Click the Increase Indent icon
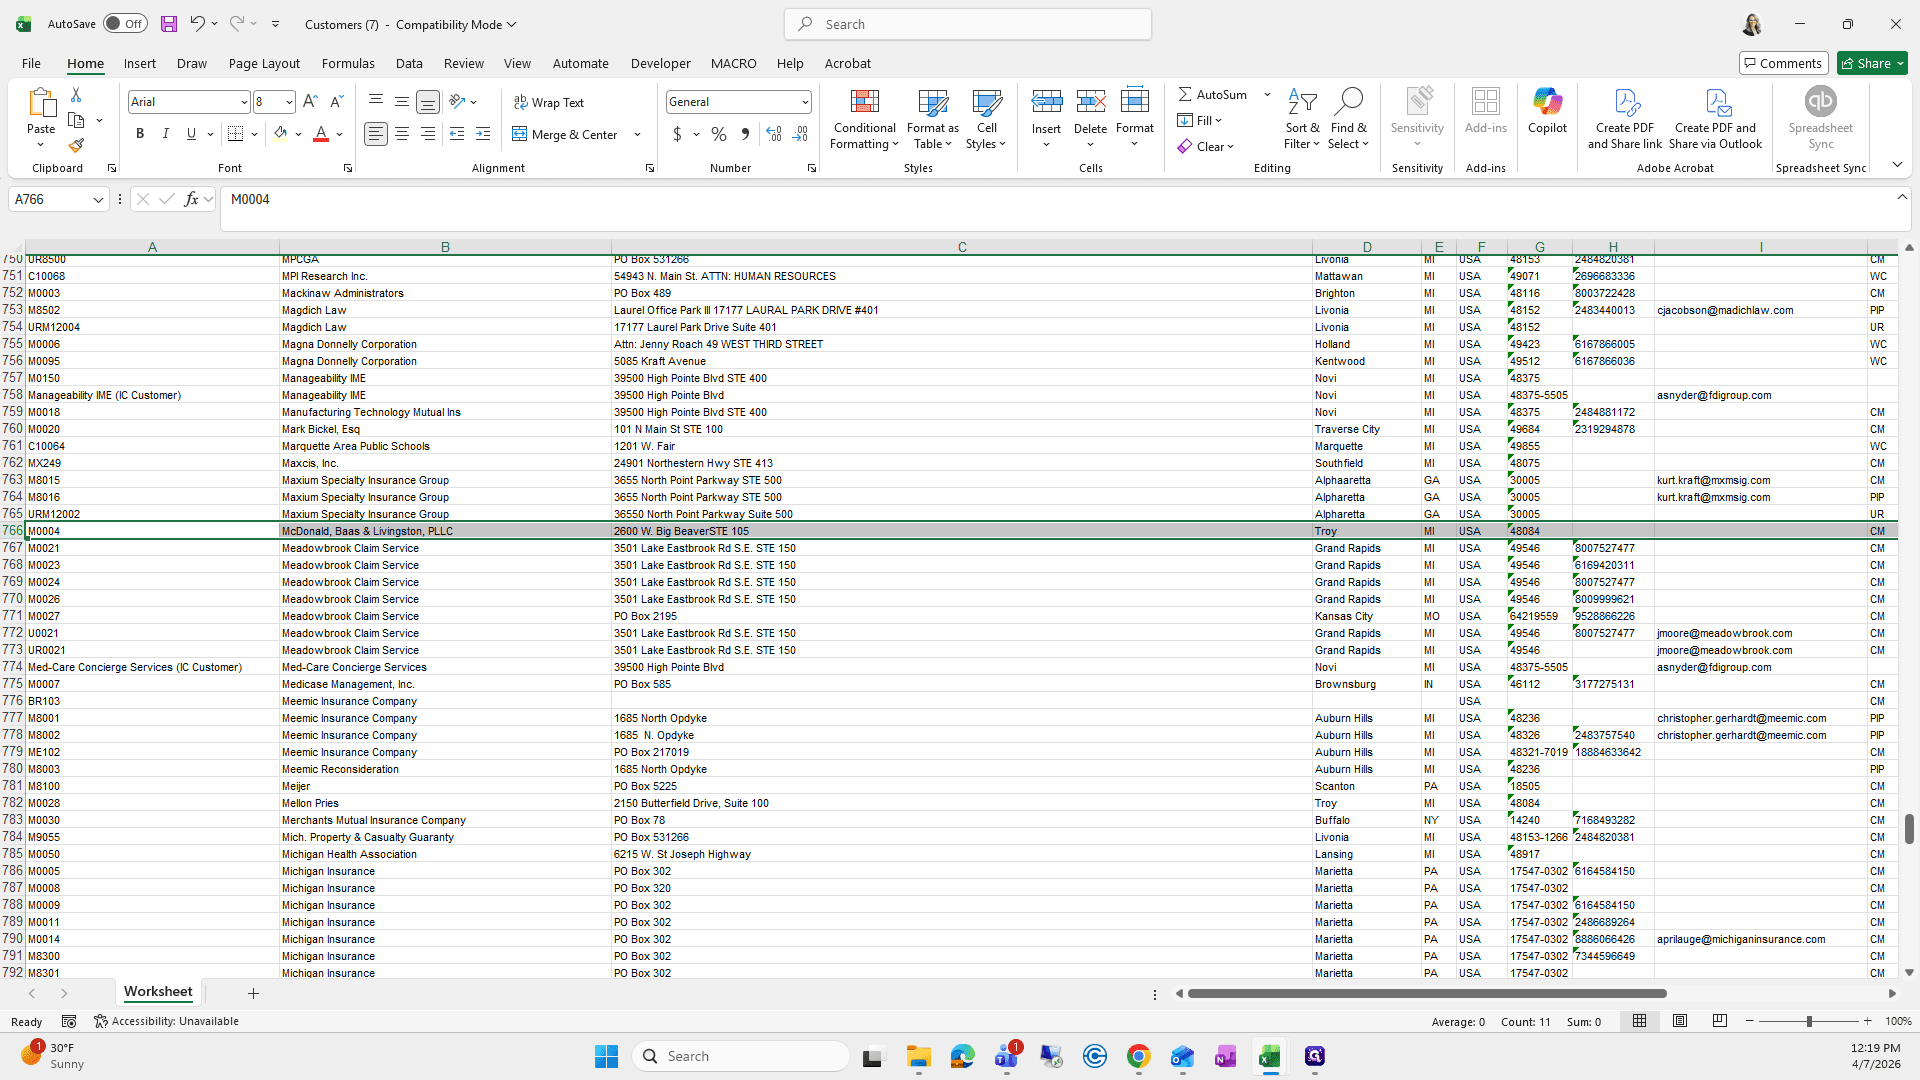 [x=483, y=134]
